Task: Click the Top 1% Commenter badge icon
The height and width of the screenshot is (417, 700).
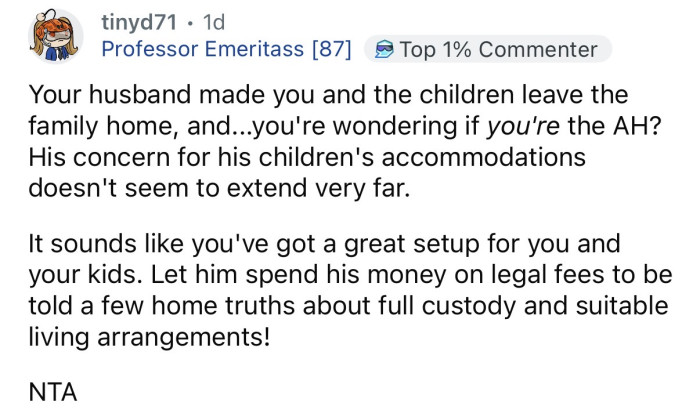Action: (x=384, y=49)
